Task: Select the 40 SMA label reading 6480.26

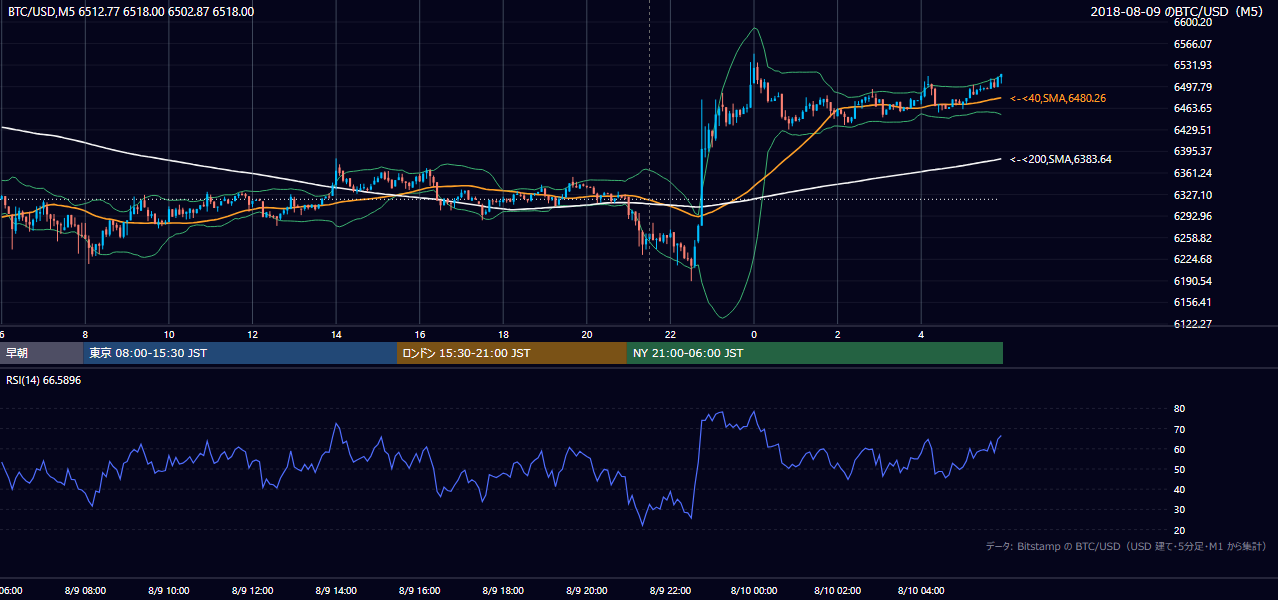Action: coord(1058,98)
